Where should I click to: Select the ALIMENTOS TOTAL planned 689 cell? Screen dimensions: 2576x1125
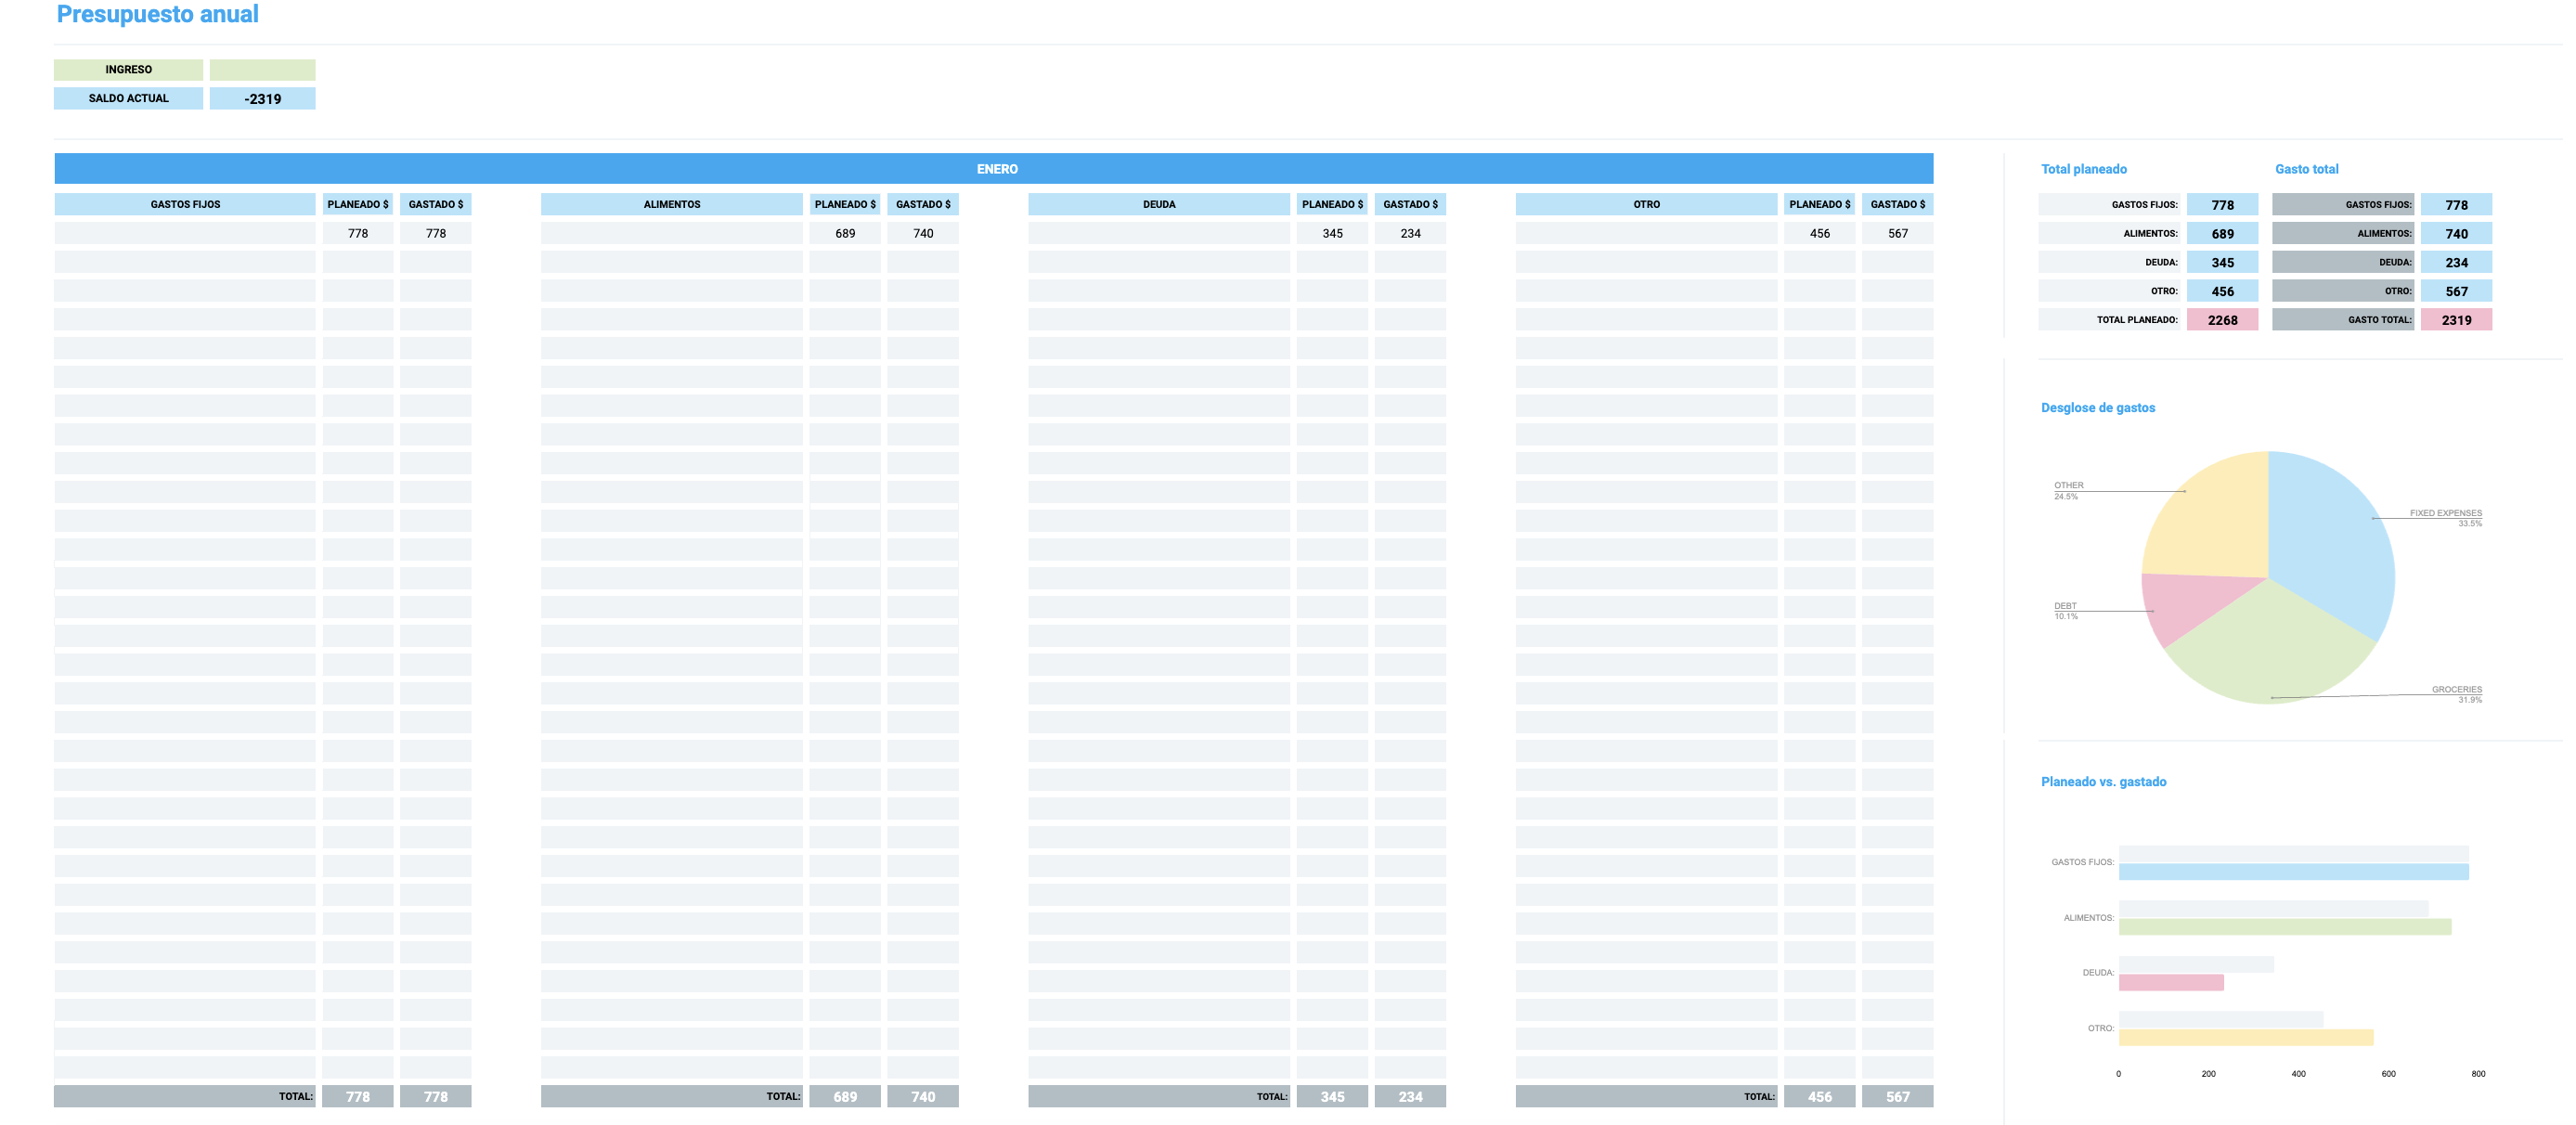(845, 1096)
